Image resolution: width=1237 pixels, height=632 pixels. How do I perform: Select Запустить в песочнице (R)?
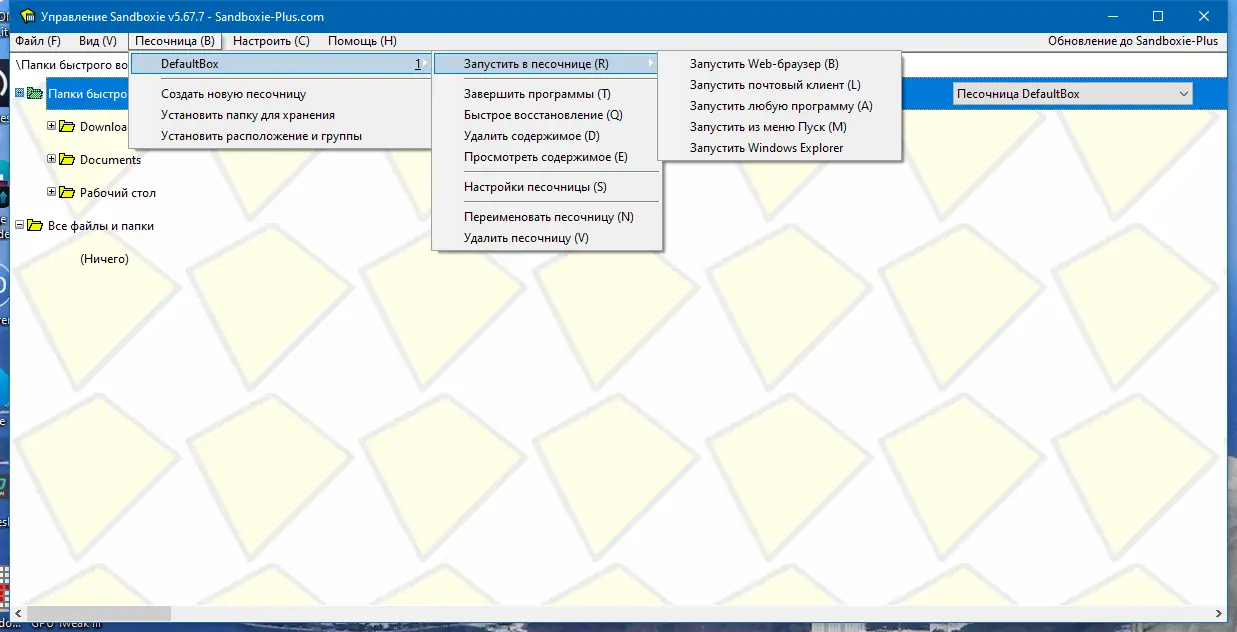tap(547, 64)
